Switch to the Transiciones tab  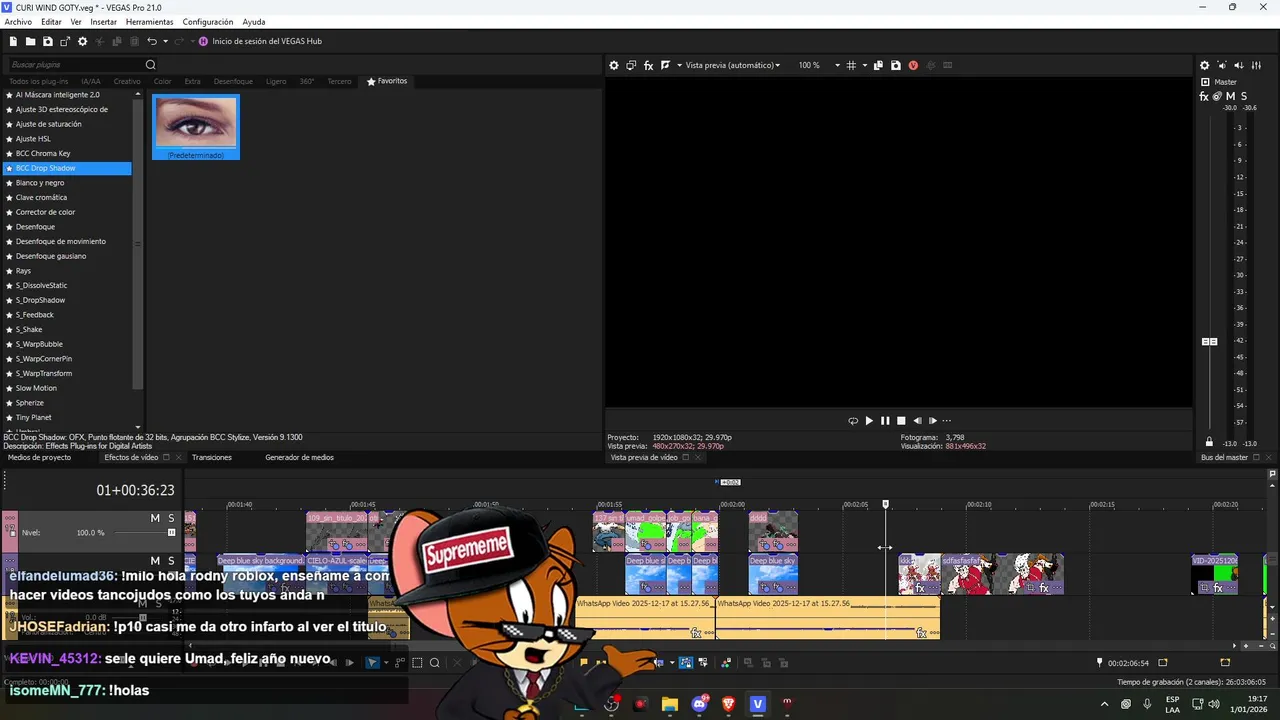pos(212,457)
